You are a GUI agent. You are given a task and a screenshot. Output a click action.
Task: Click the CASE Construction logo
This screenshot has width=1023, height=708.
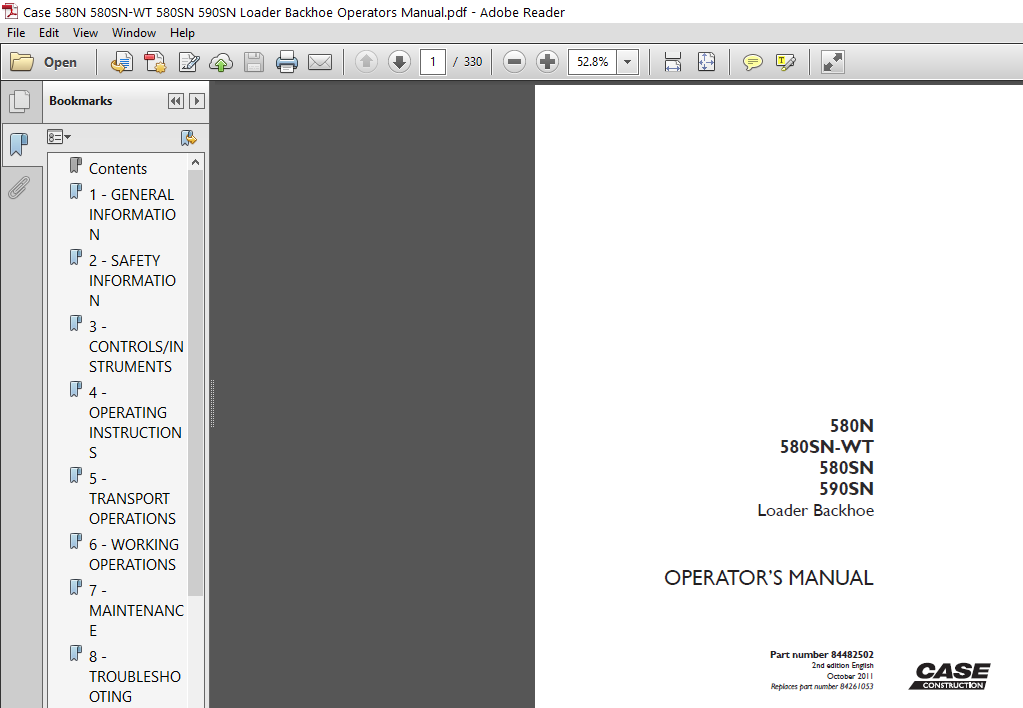point(950,676)
